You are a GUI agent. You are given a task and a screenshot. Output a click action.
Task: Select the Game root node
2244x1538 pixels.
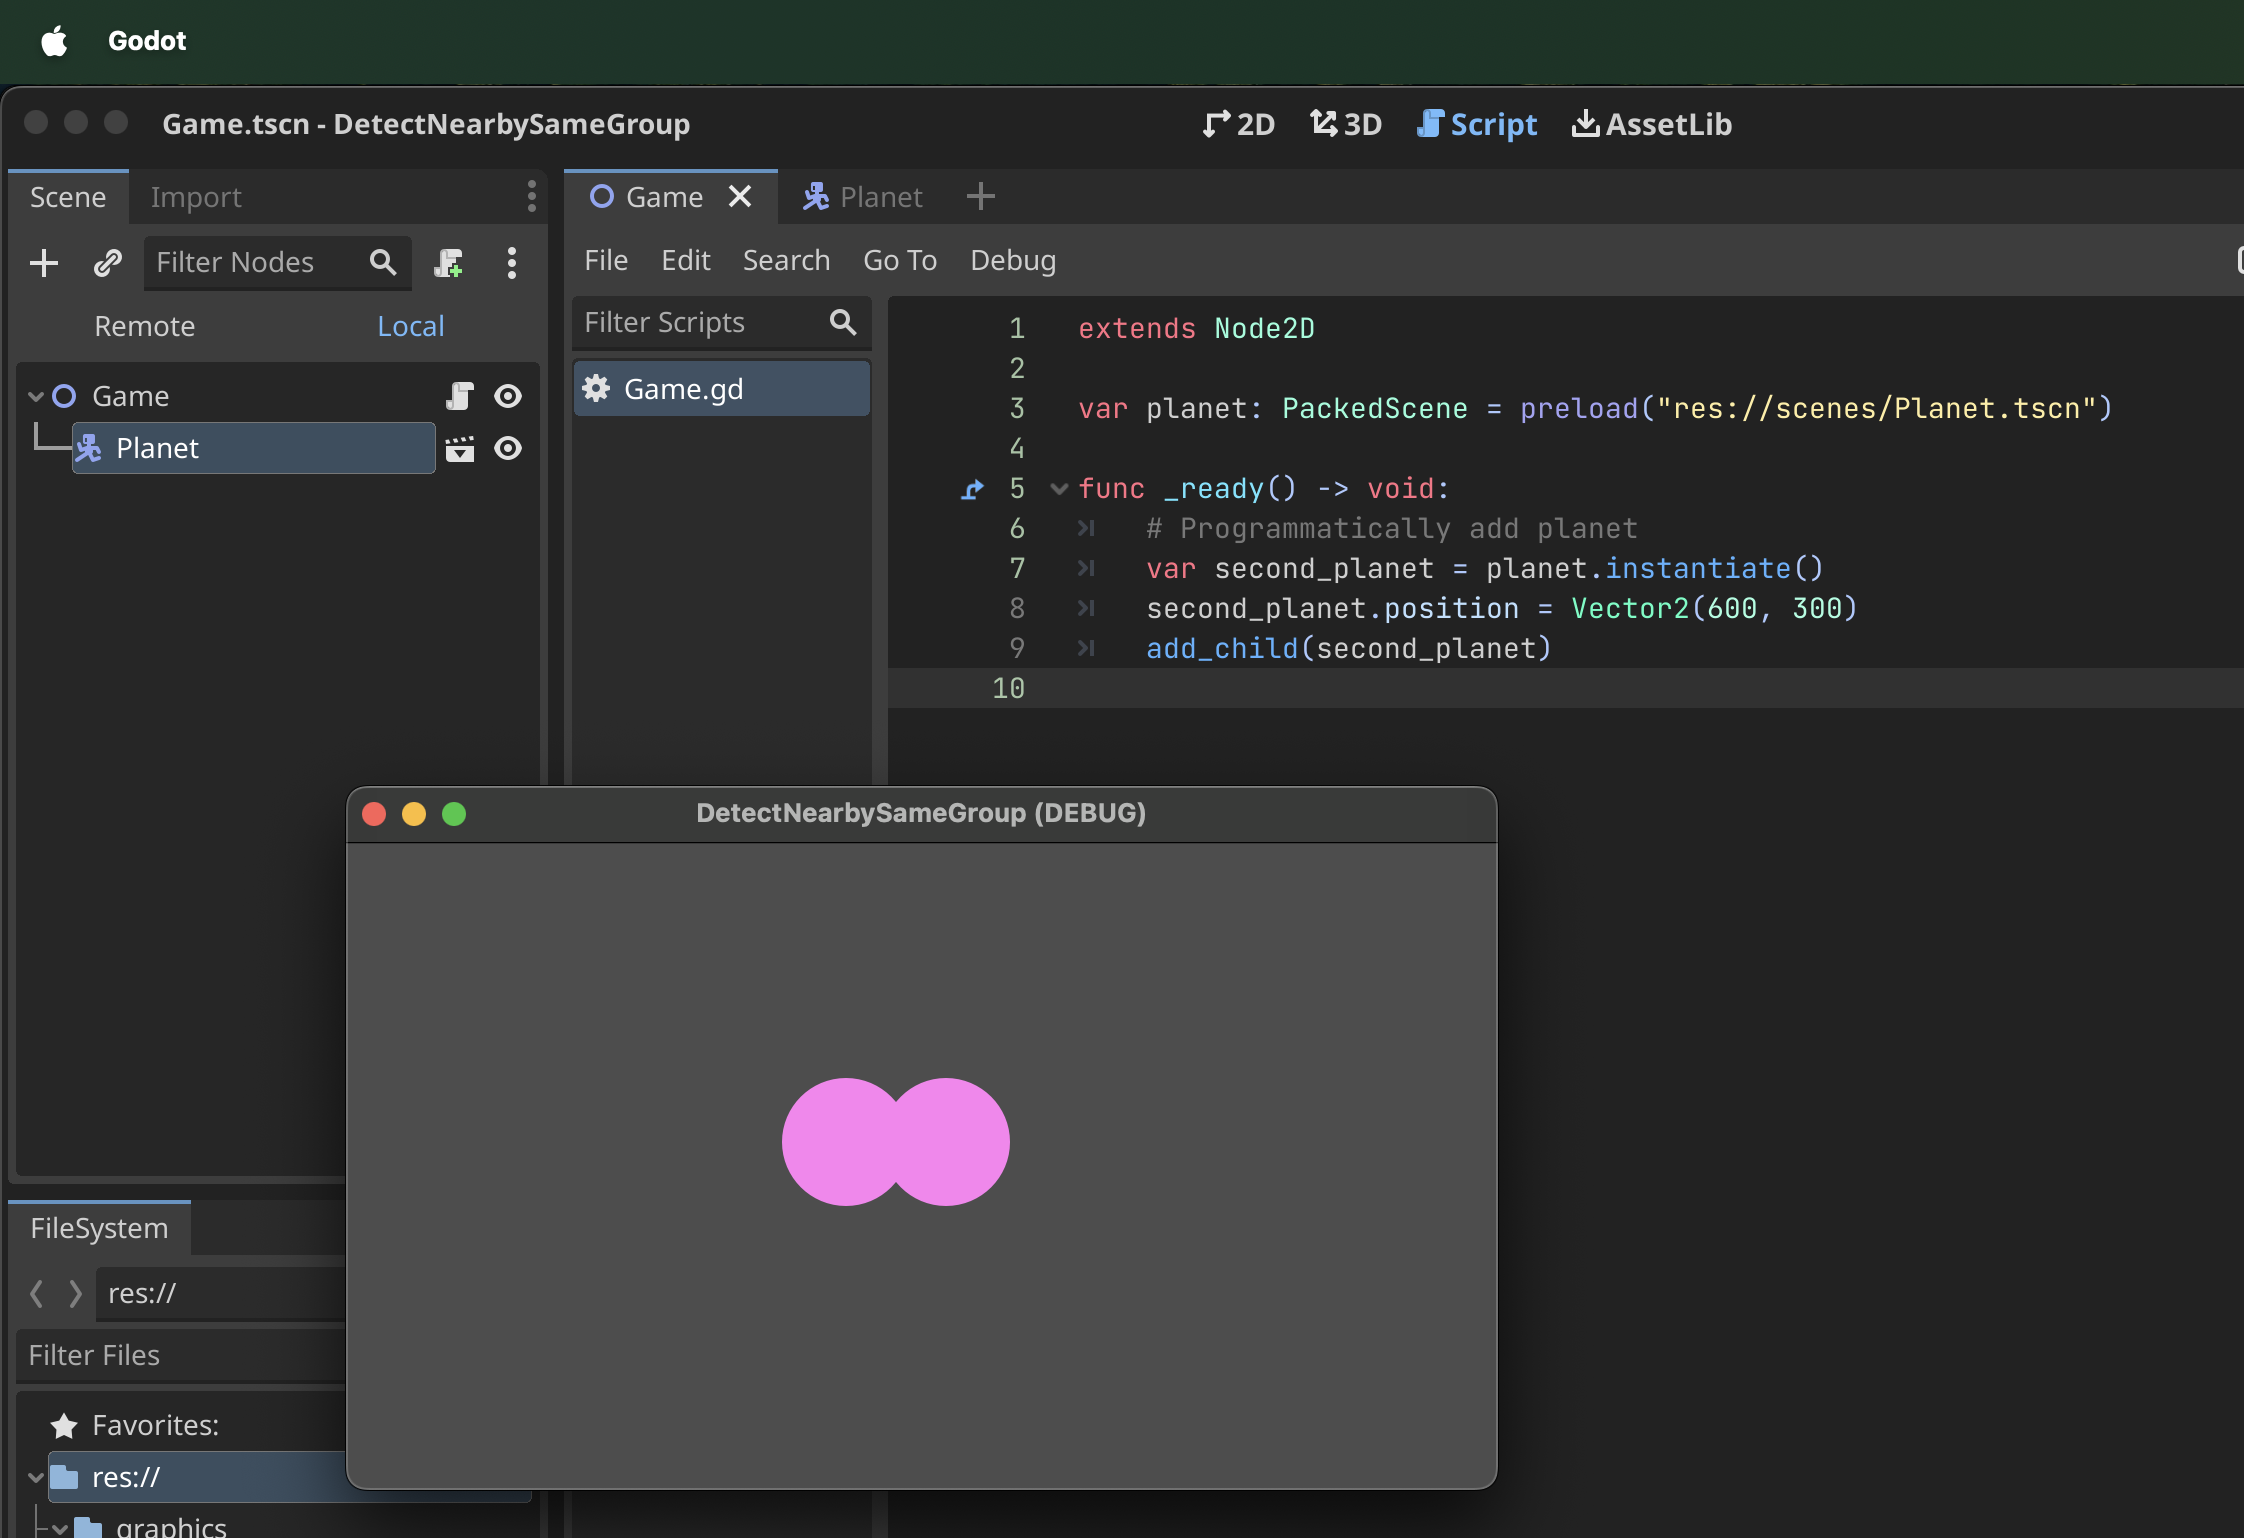130,396
